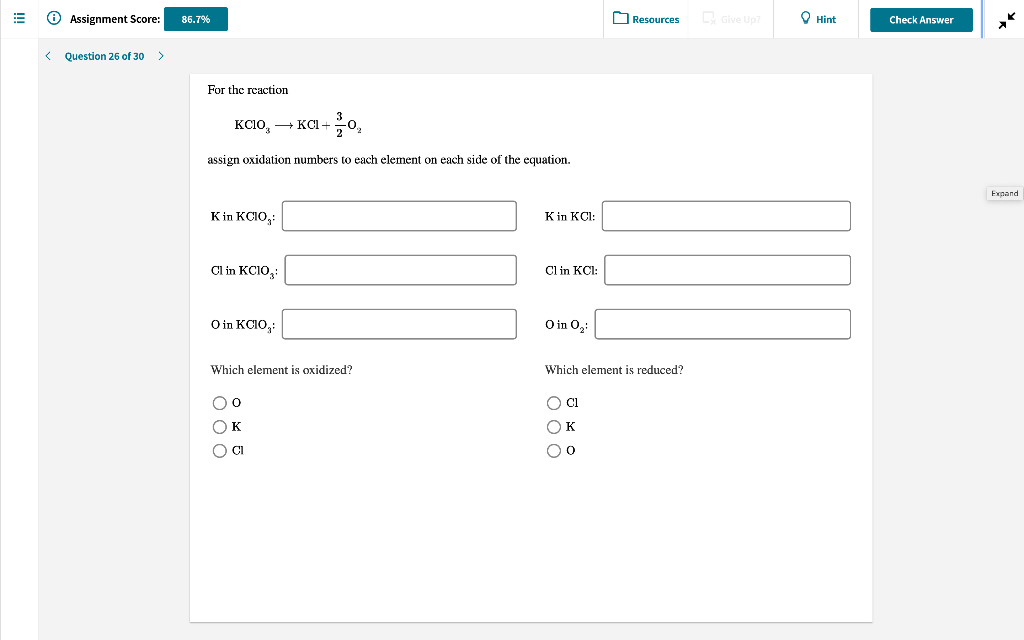Click the Give Up flag icon

[x=706, y=19]
